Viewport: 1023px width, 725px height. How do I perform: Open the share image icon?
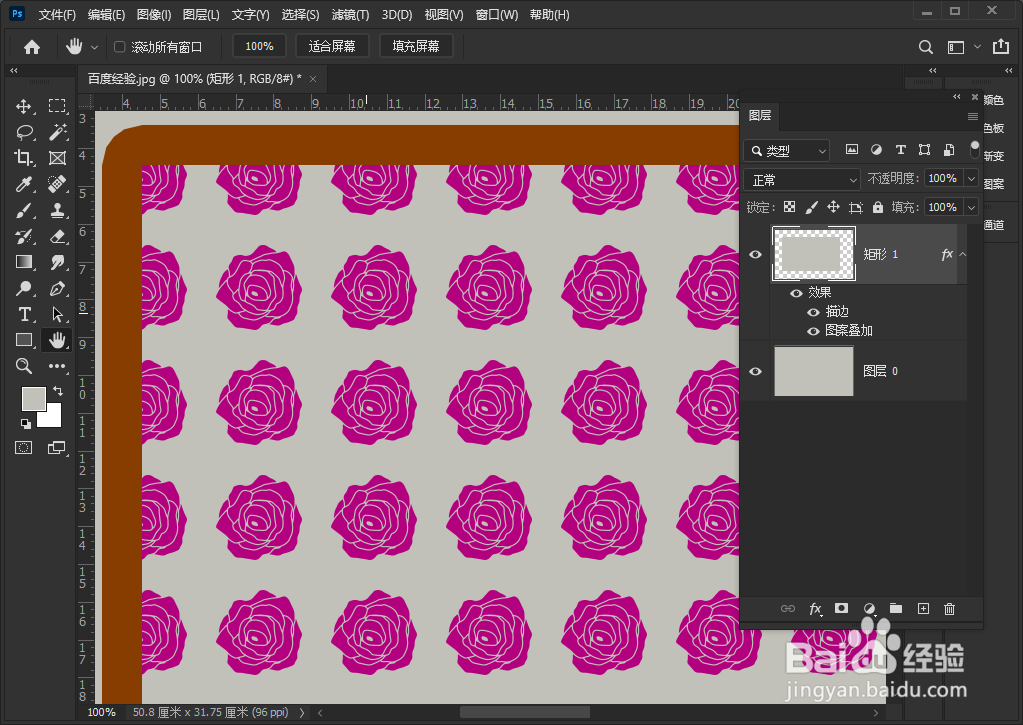[x=1000, y=46]
